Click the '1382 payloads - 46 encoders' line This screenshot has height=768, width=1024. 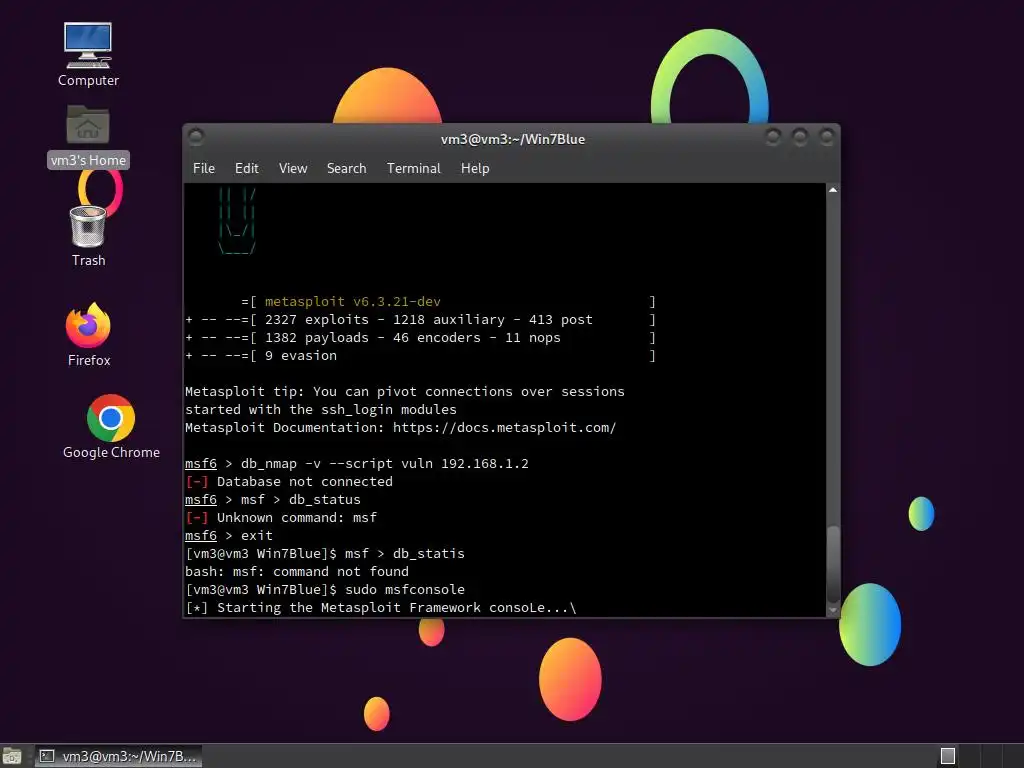(x=420, y=338)
